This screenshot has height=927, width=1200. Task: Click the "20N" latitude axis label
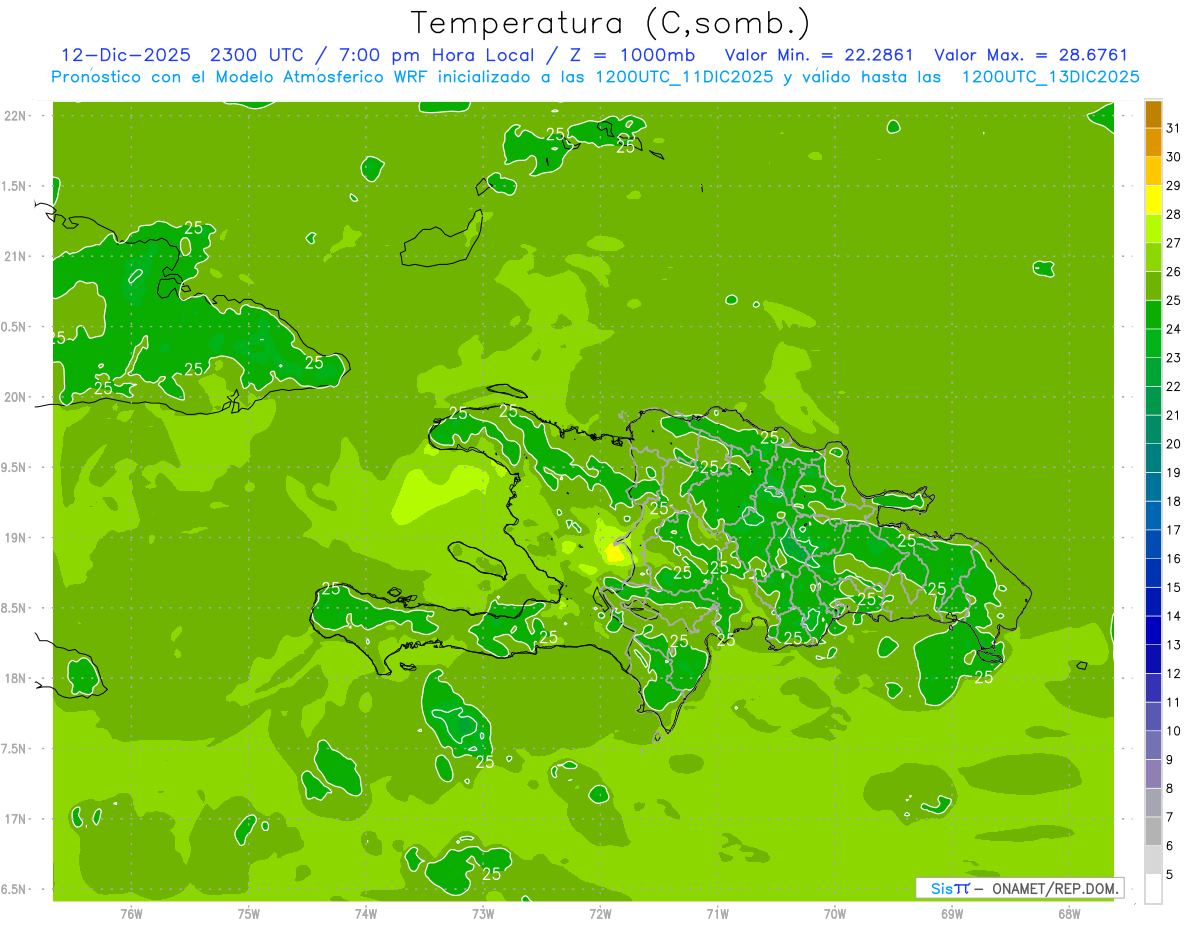click(x=16, y=397)
